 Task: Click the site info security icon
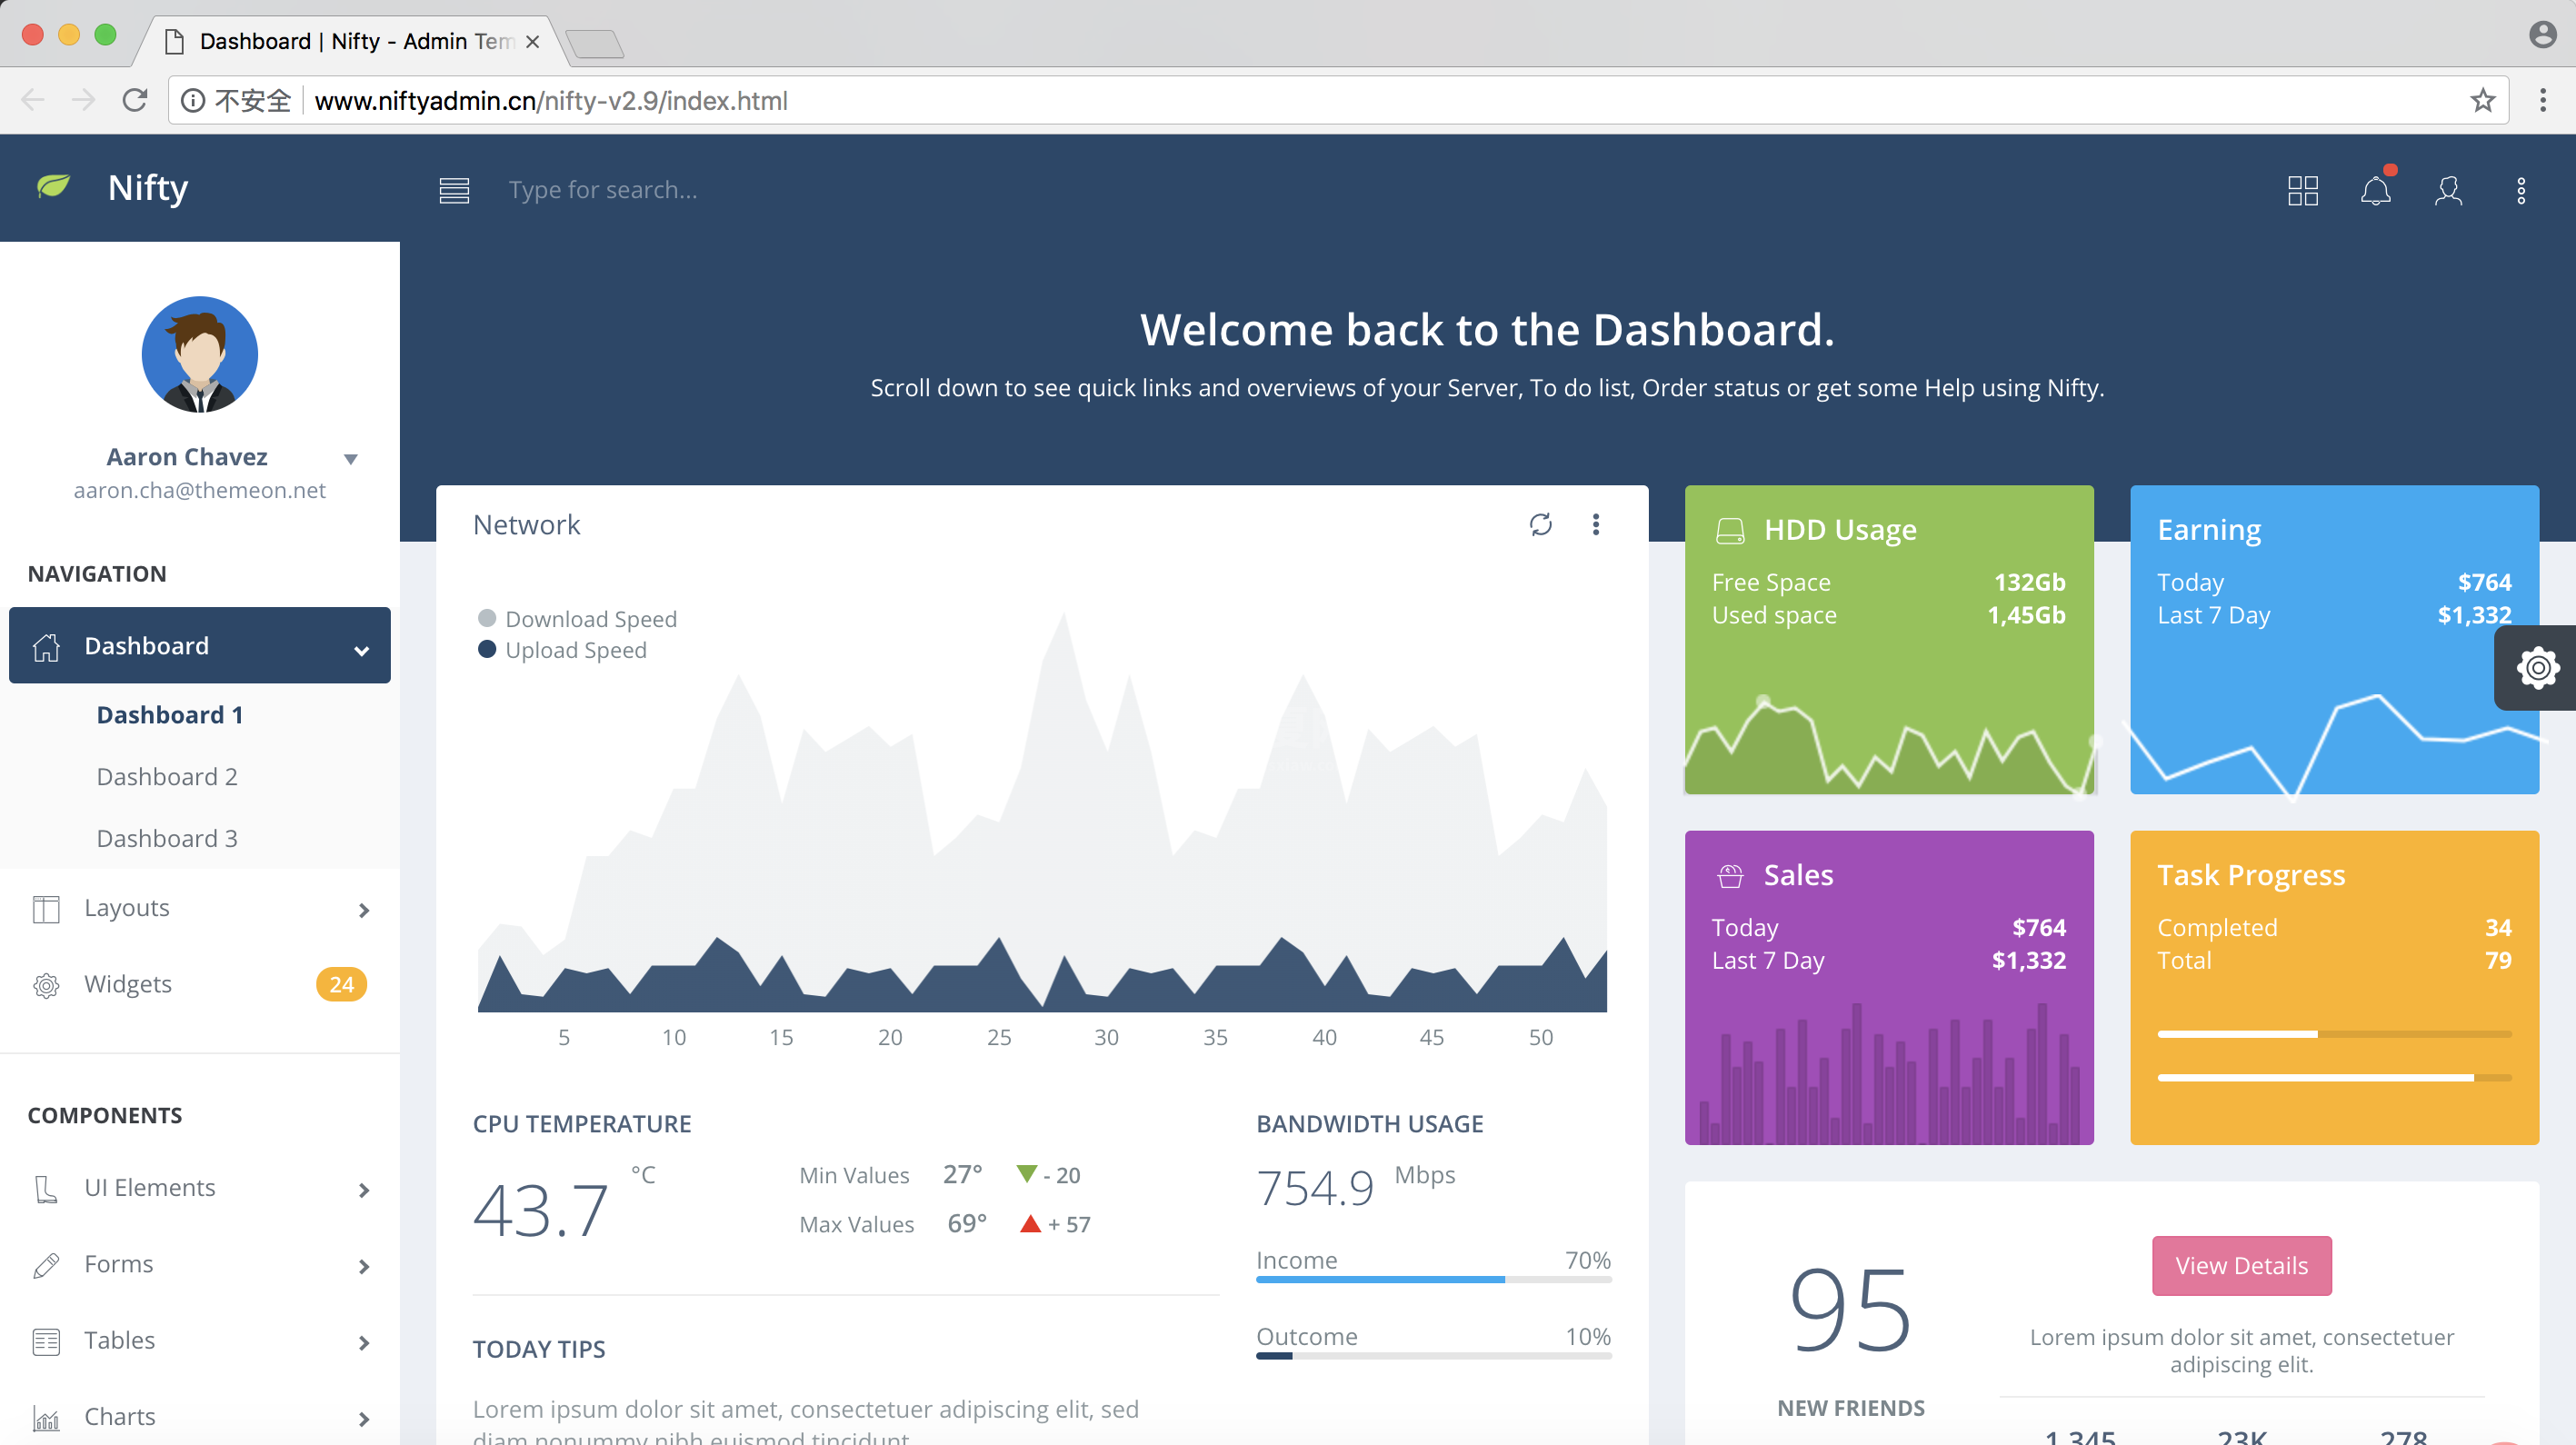193,100
